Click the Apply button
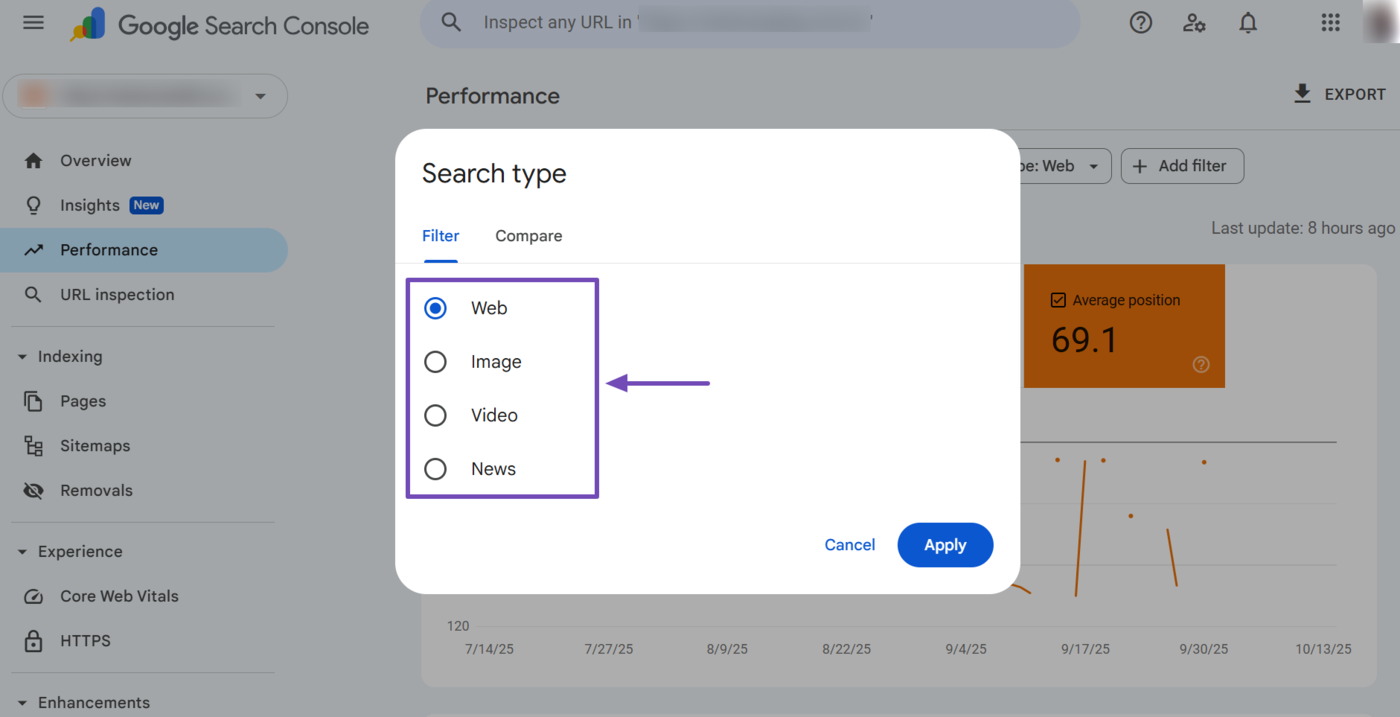This screenshot has height=717, width=1400. (945, 545)
